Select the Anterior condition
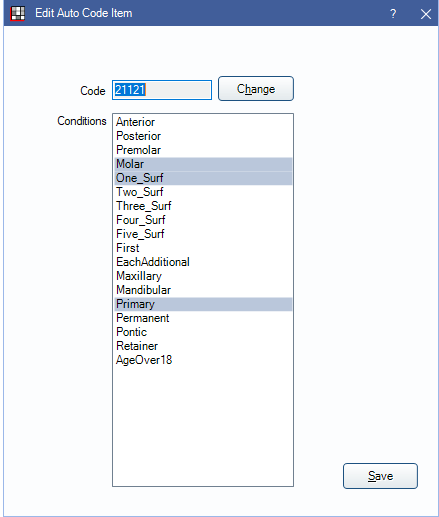 coord(203,122)
